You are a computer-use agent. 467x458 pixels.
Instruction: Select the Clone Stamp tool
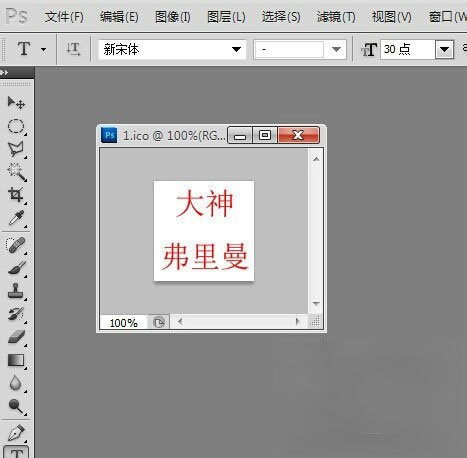tap(16, 291)
